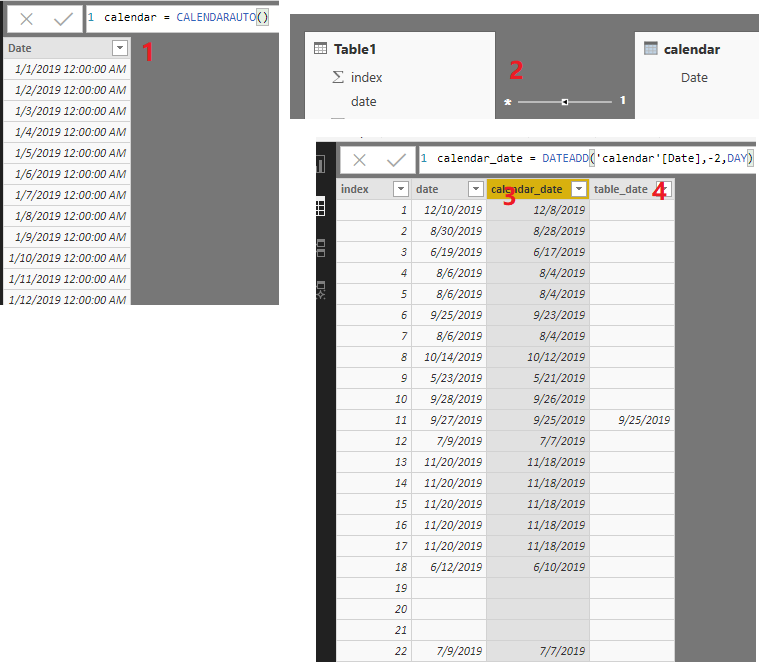This screenshot has width=759, height=664.
Task: Click calendar_date cell 9/26/2019
Action: 538,399
